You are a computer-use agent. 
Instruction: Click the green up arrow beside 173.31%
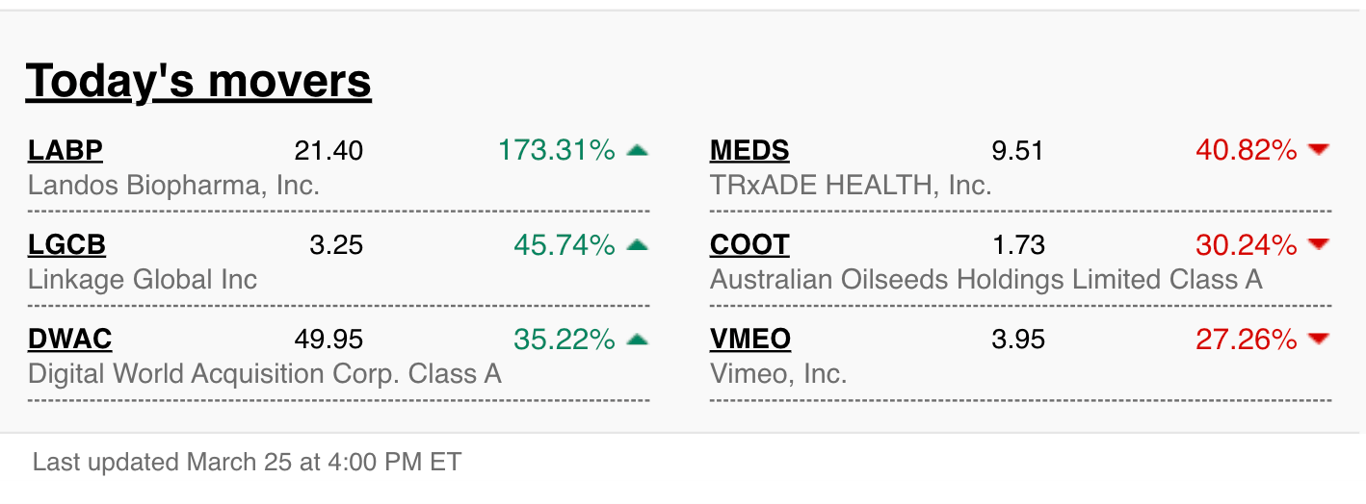(x=637, y=151)
